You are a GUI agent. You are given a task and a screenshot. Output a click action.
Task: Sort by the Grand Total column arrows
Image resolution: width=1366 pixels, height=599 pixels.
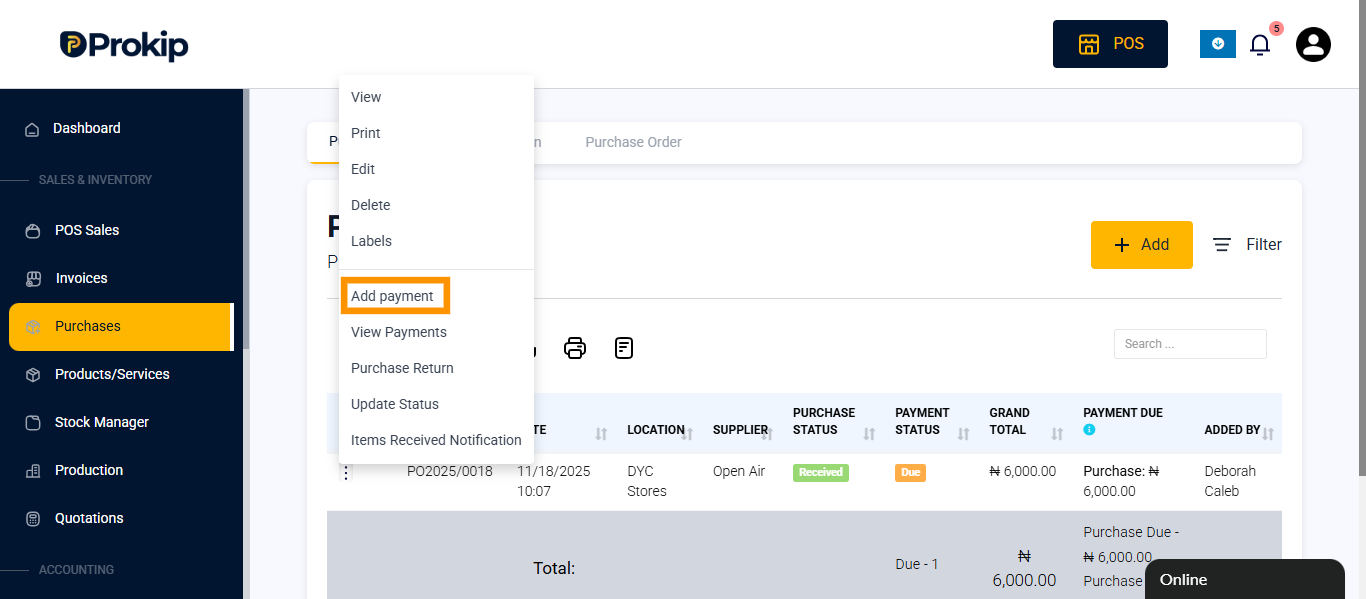pos(1058,434)
